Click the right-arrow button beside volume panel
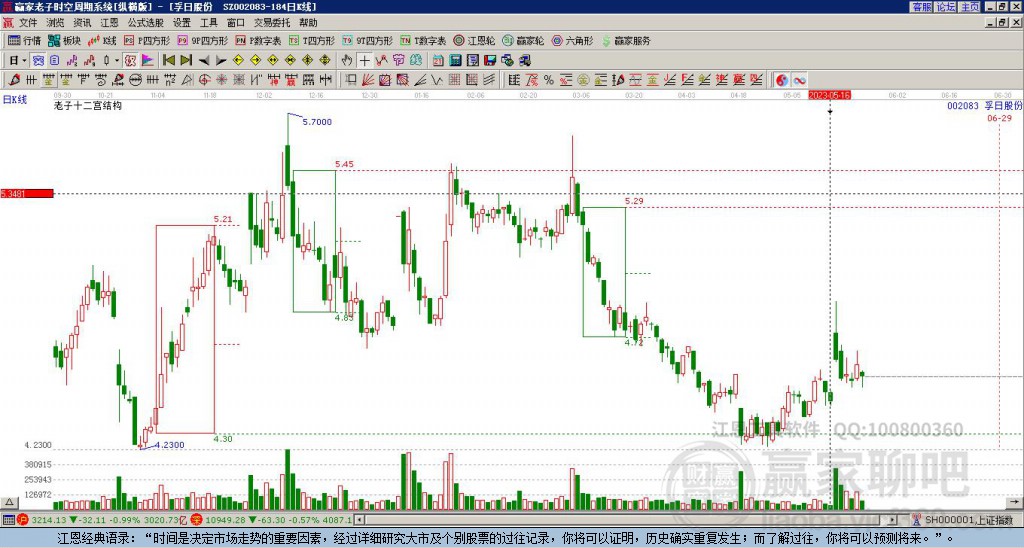 click(1014, 502)
